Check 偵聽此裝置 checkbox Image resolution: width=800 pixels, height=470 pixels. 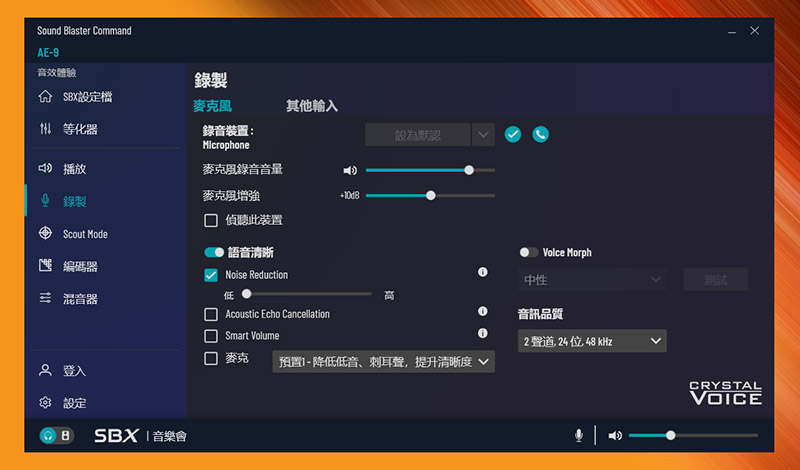(x=211, y=220)
